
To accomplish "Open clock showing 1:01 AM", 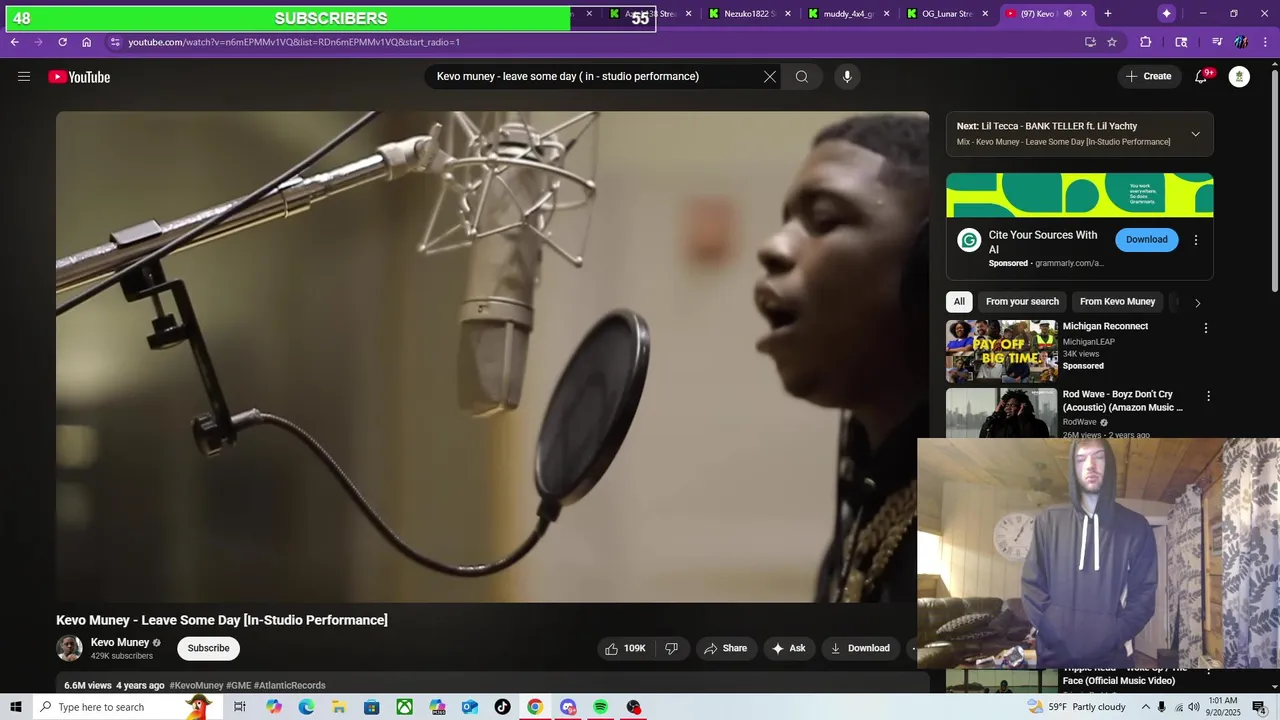I will [1223, 707].
